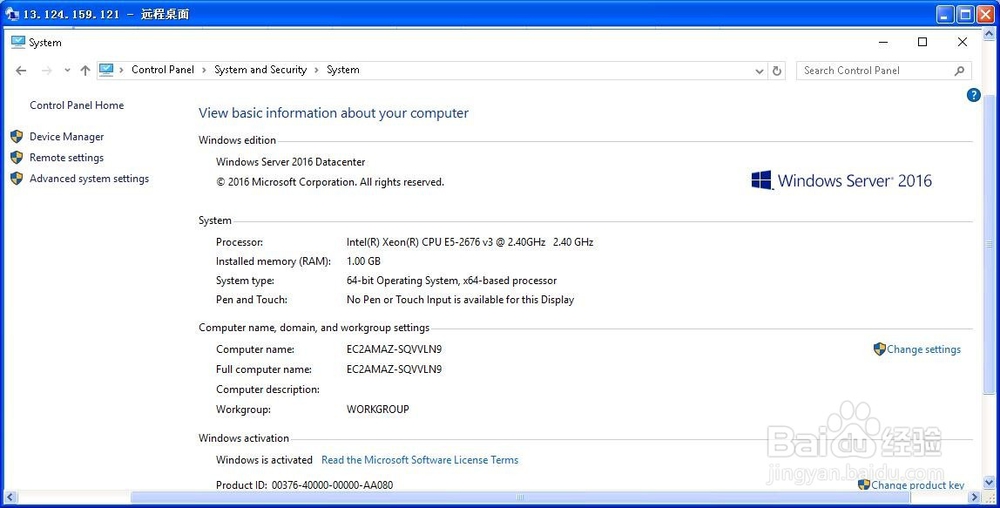Open System and Security breadcrumb

point(260,70)
